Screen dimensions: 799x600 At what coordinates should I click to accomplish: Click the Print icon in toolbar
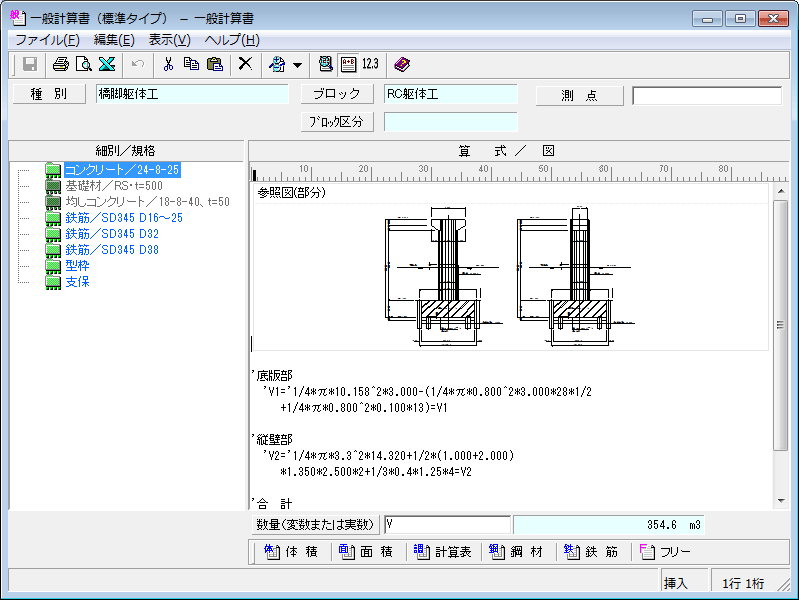point(60,64)
